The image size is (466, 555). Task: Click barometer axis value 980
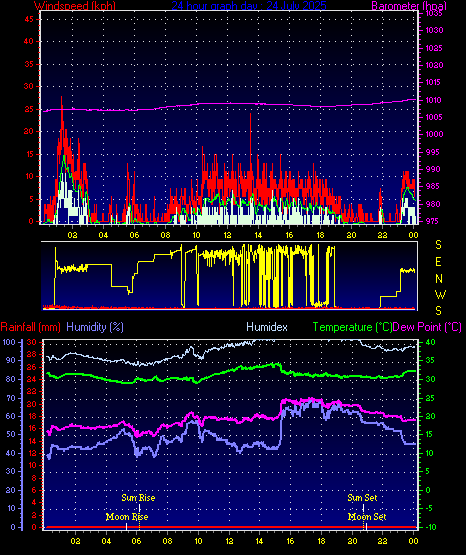click(432, 204)
